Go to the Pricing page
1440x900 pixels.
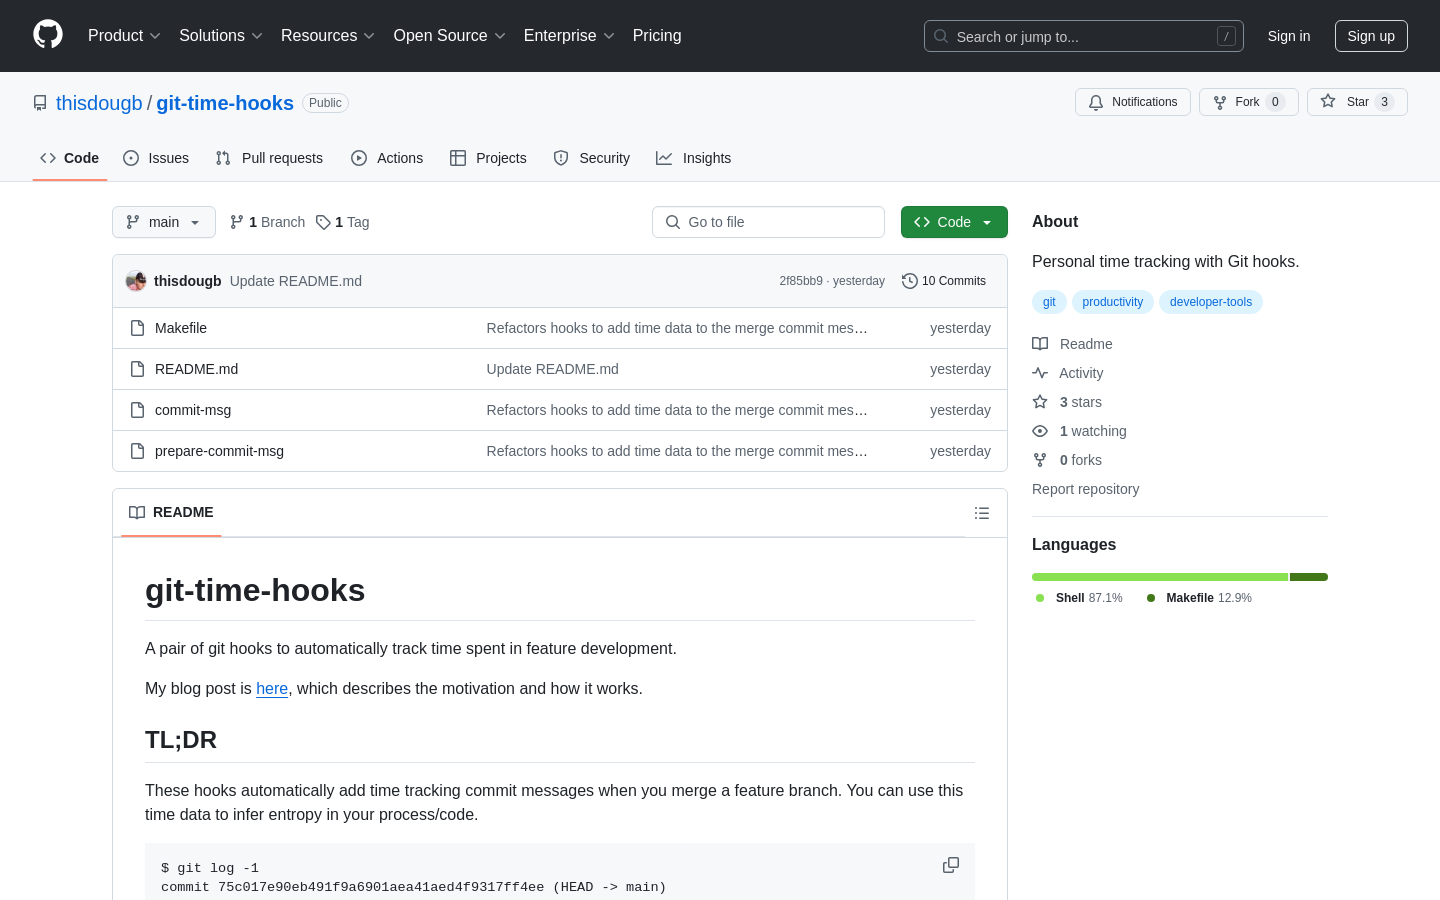click(657, 36)
